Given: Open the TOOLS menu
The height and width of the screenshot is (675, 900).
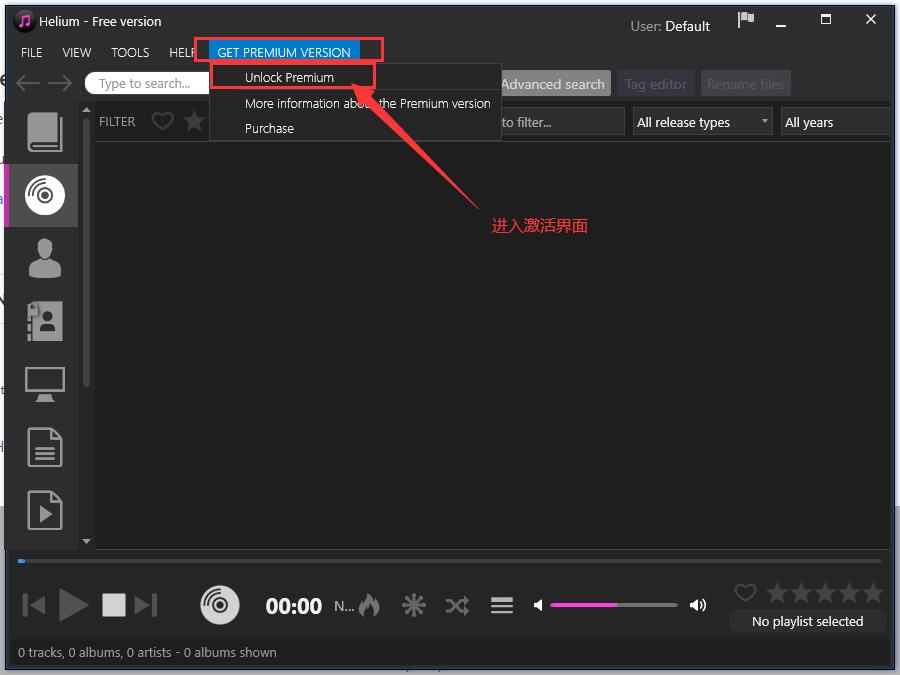Looking at the screenshot, I should (130, 53).
